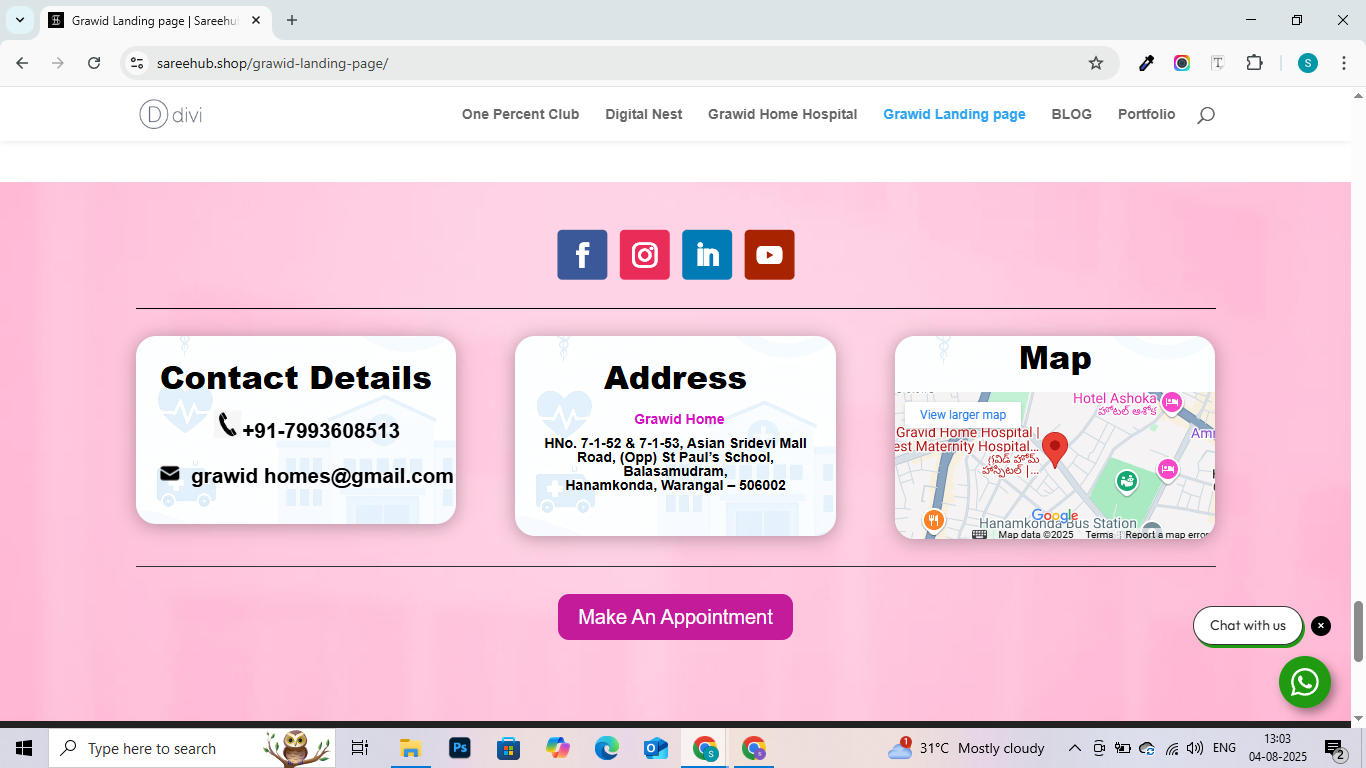Open the browser Extensions puzzle icon
Image resolution: width=1366 pixels, height=768 pixels.
tap(1254, 63)
